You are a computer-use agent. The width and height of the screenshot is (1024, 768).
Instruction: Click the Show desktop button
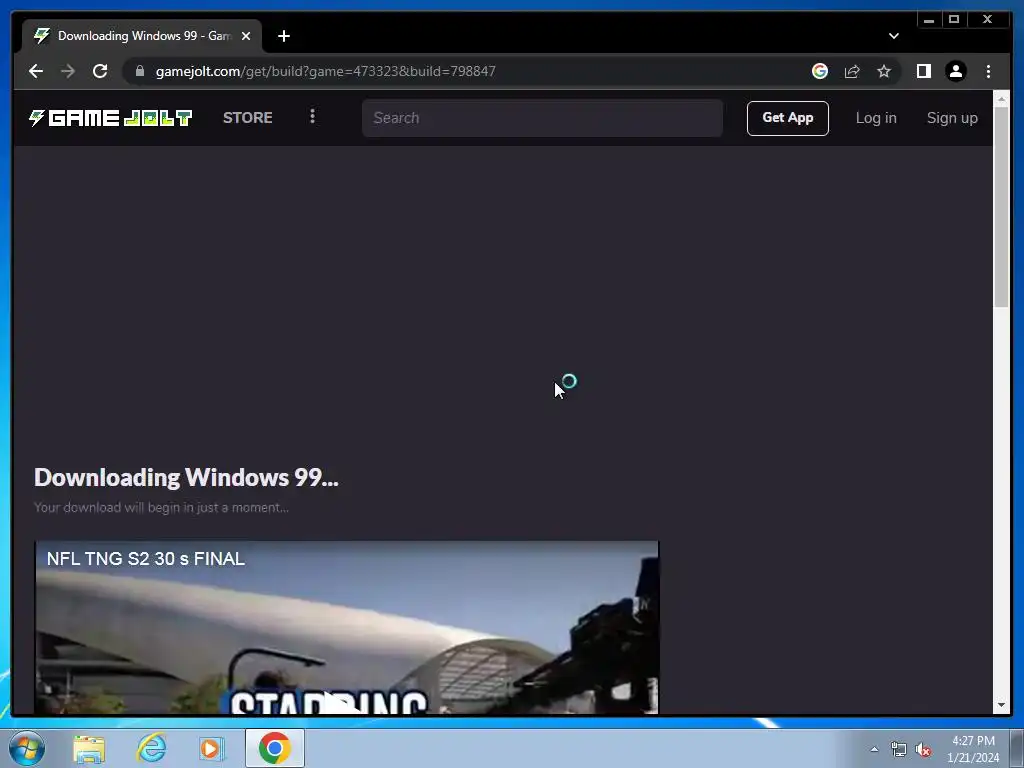pos(1017,748)
